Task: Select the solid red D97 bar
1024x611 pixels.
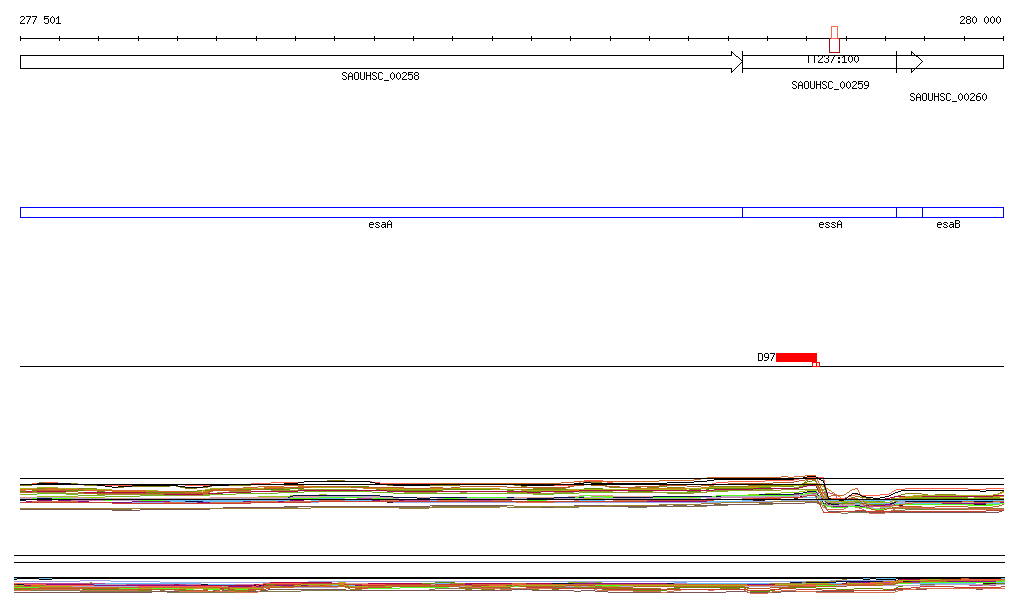Action: point(796,357)
